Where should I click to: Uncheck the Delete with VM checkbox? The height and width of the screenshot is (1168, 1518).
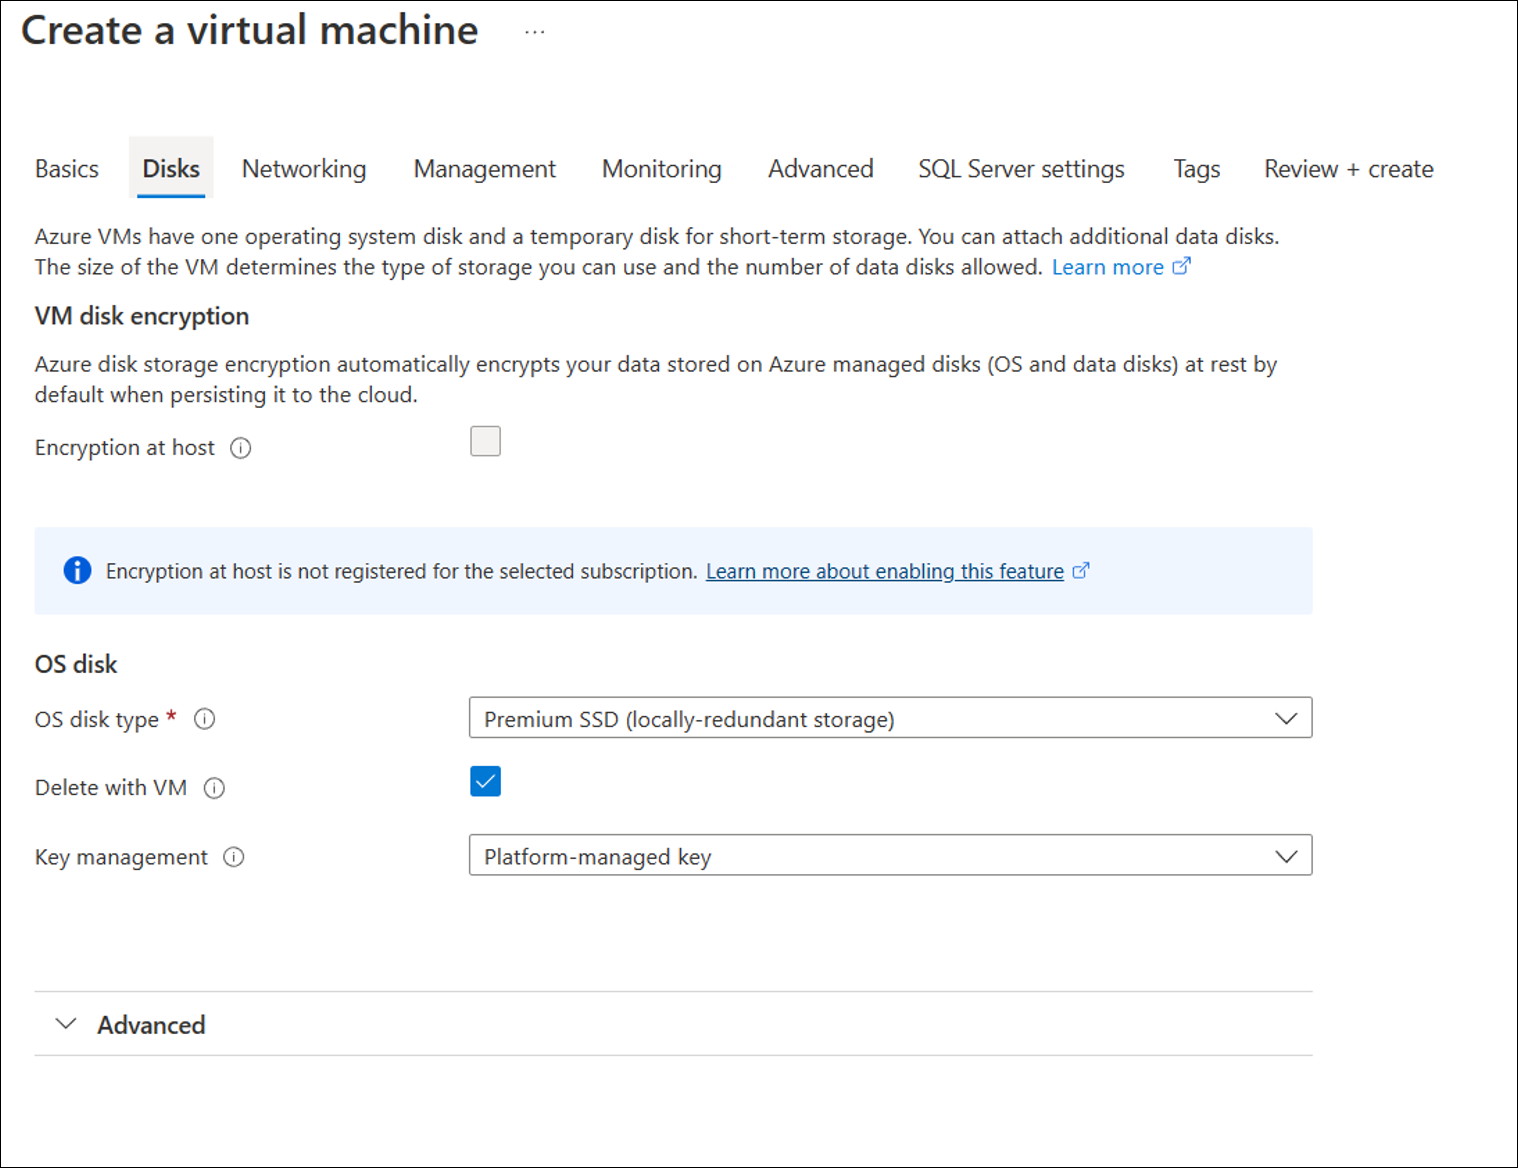[485, 781]
